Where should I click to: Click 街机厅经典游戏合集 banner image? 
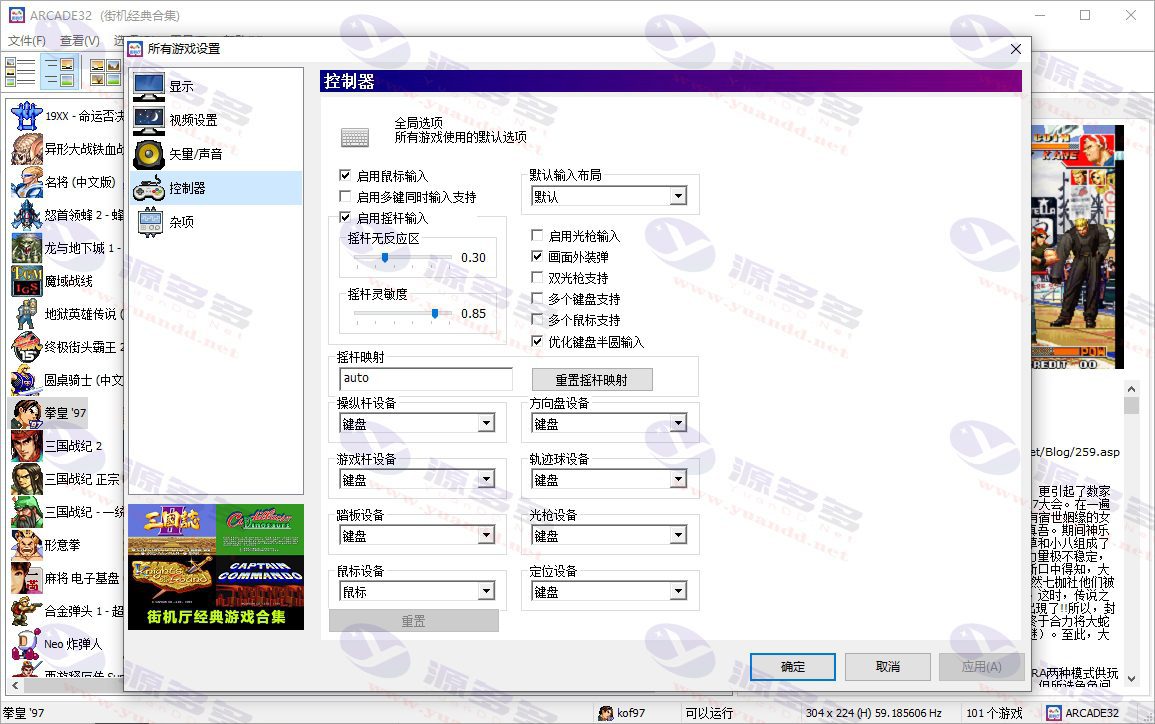point(216,566)
